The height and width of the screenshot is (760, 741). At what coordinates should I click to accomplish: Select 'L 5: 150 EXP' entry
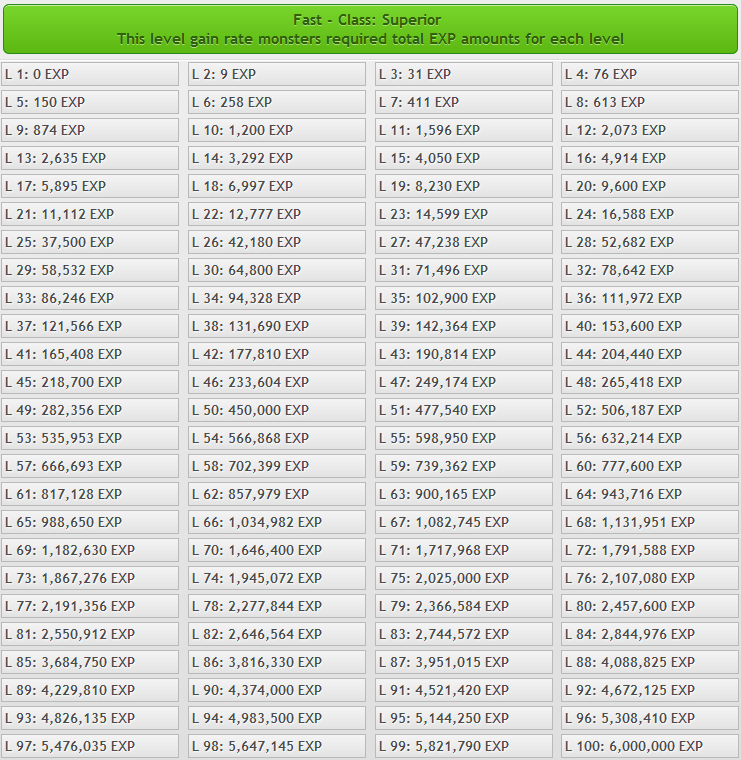[x=90, y=102]
